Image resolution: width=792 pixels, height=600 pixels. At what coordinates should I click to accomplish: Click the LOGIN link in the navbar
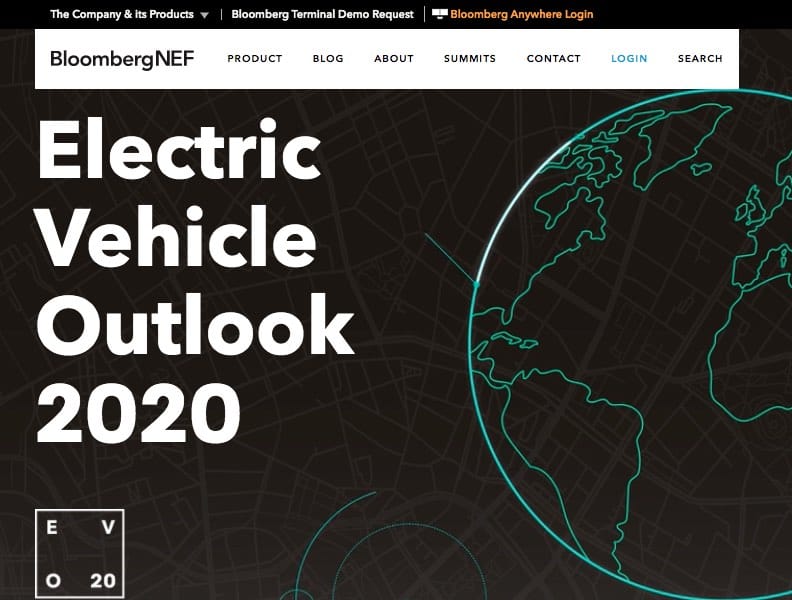point(629,58)
